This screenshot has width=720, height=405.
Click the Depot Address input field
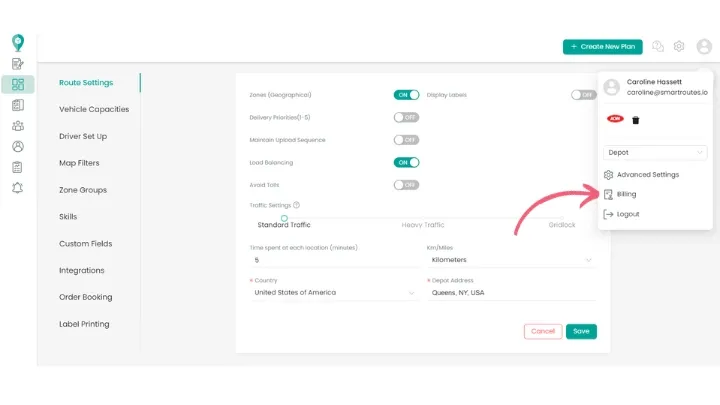pyautogui.click(x=511, y=293)
